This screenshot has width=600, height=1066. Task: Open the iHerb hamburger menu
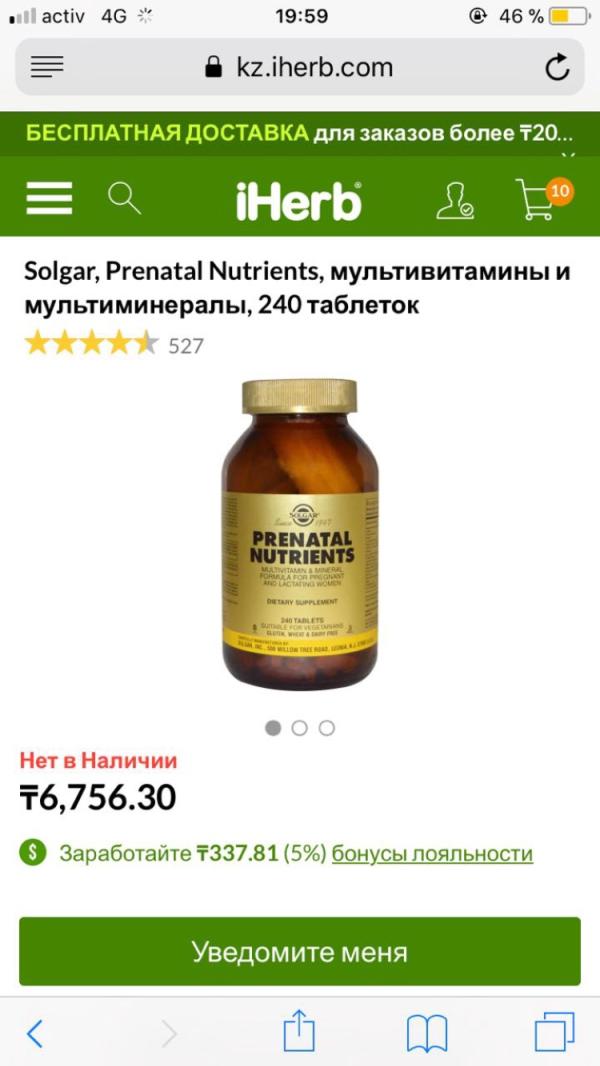(49, 198)
